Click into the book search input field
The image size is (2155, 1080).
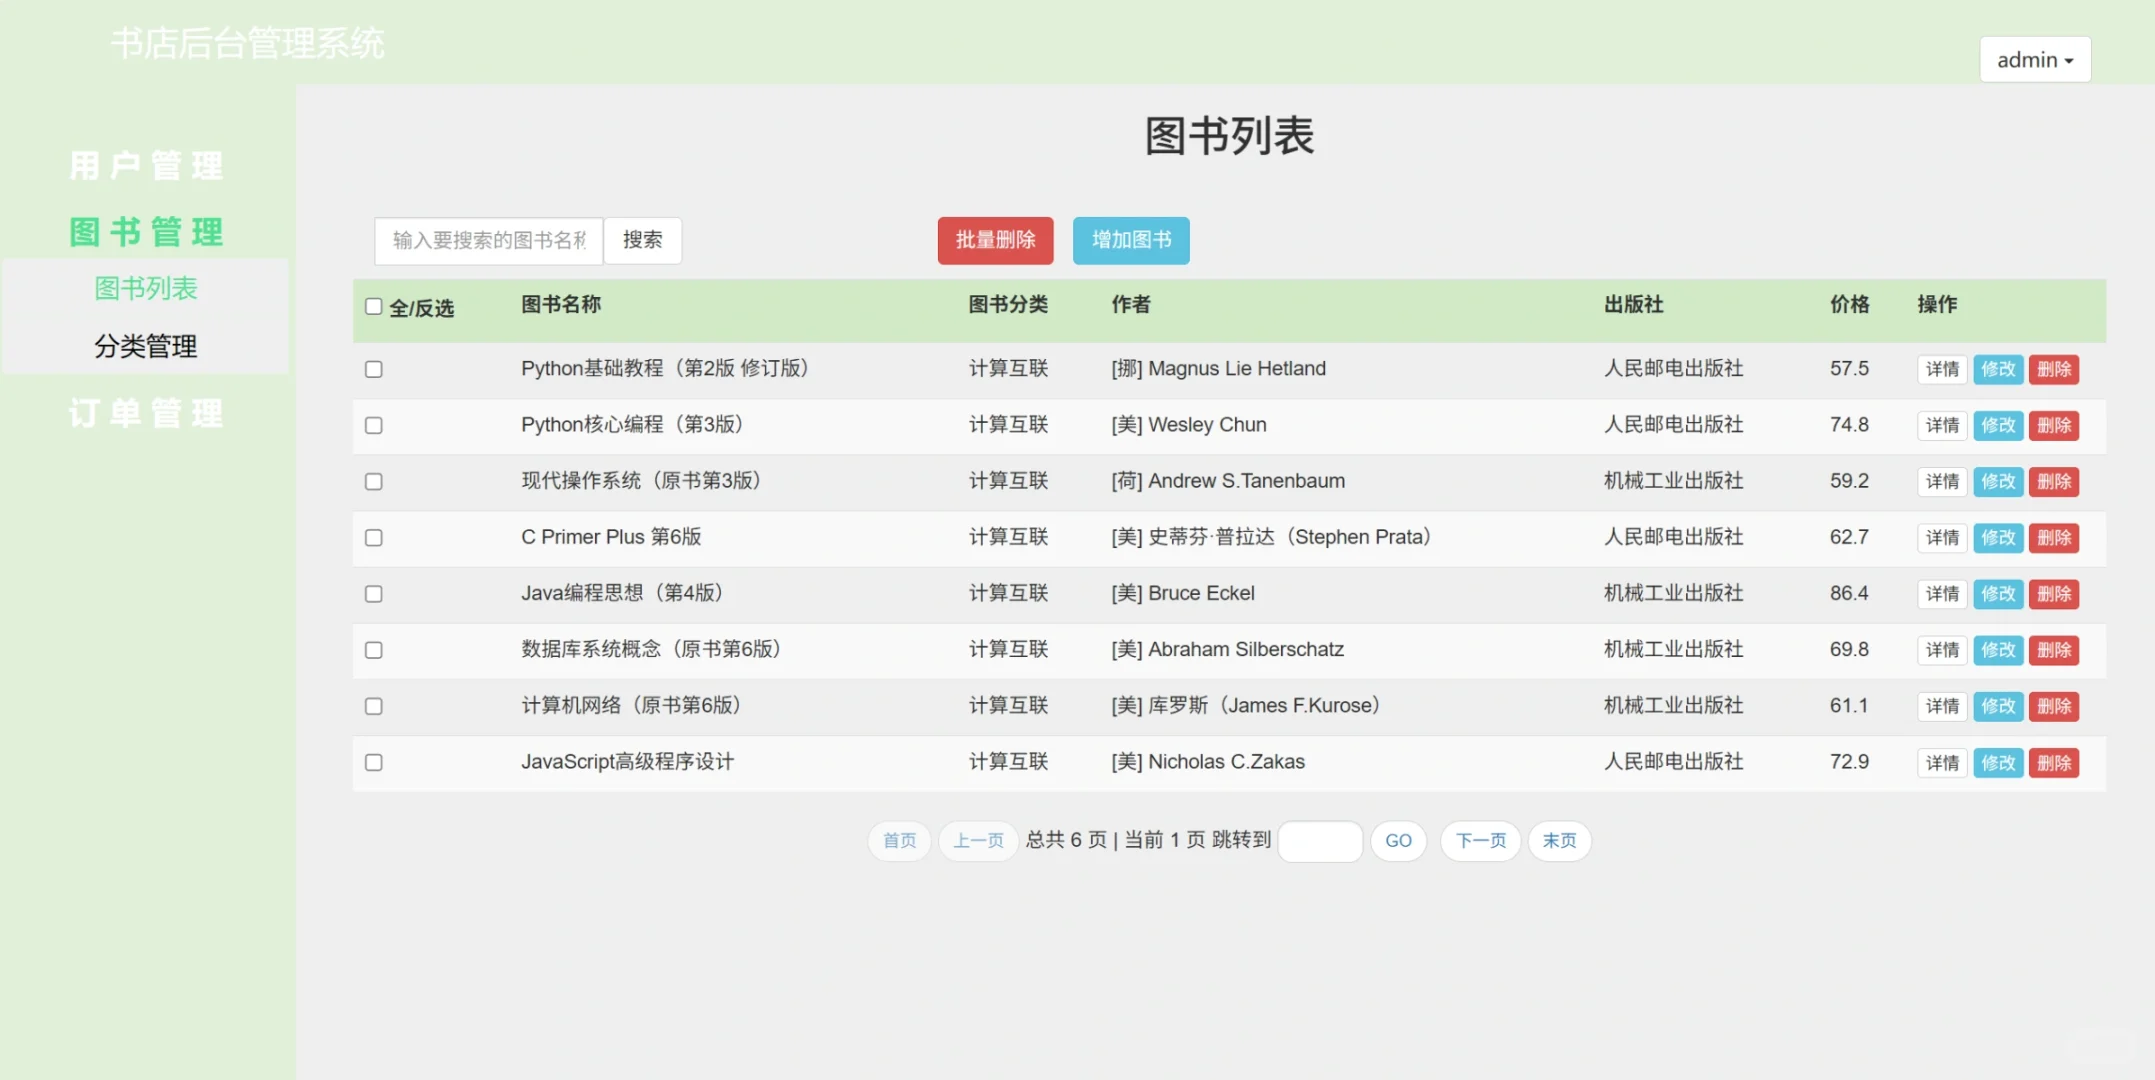[x=487, y=240]
